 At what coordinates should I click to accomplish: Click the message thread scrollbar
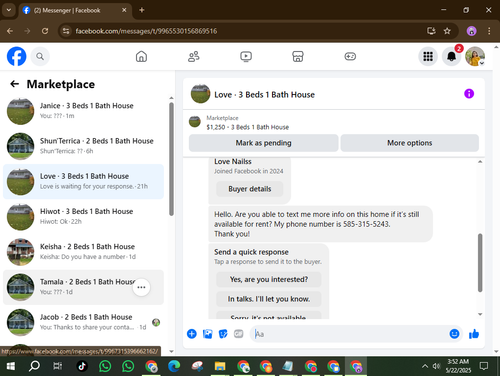click(x=480, y=263)
